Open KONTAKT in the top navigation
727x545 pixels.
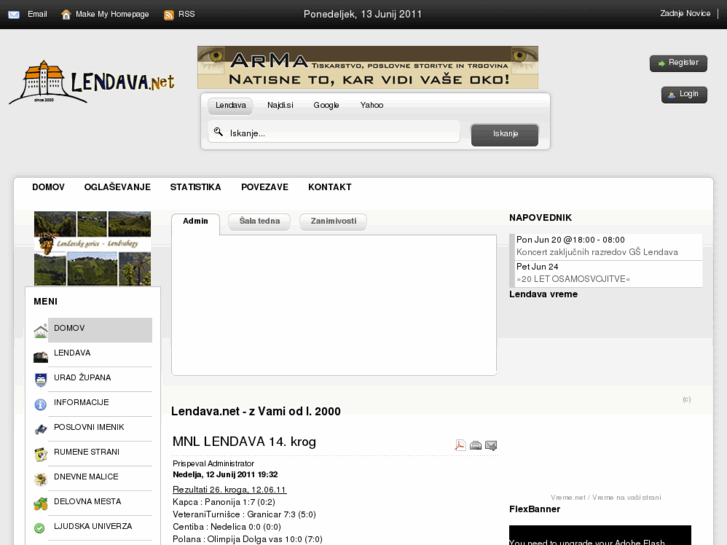[330, 187]
